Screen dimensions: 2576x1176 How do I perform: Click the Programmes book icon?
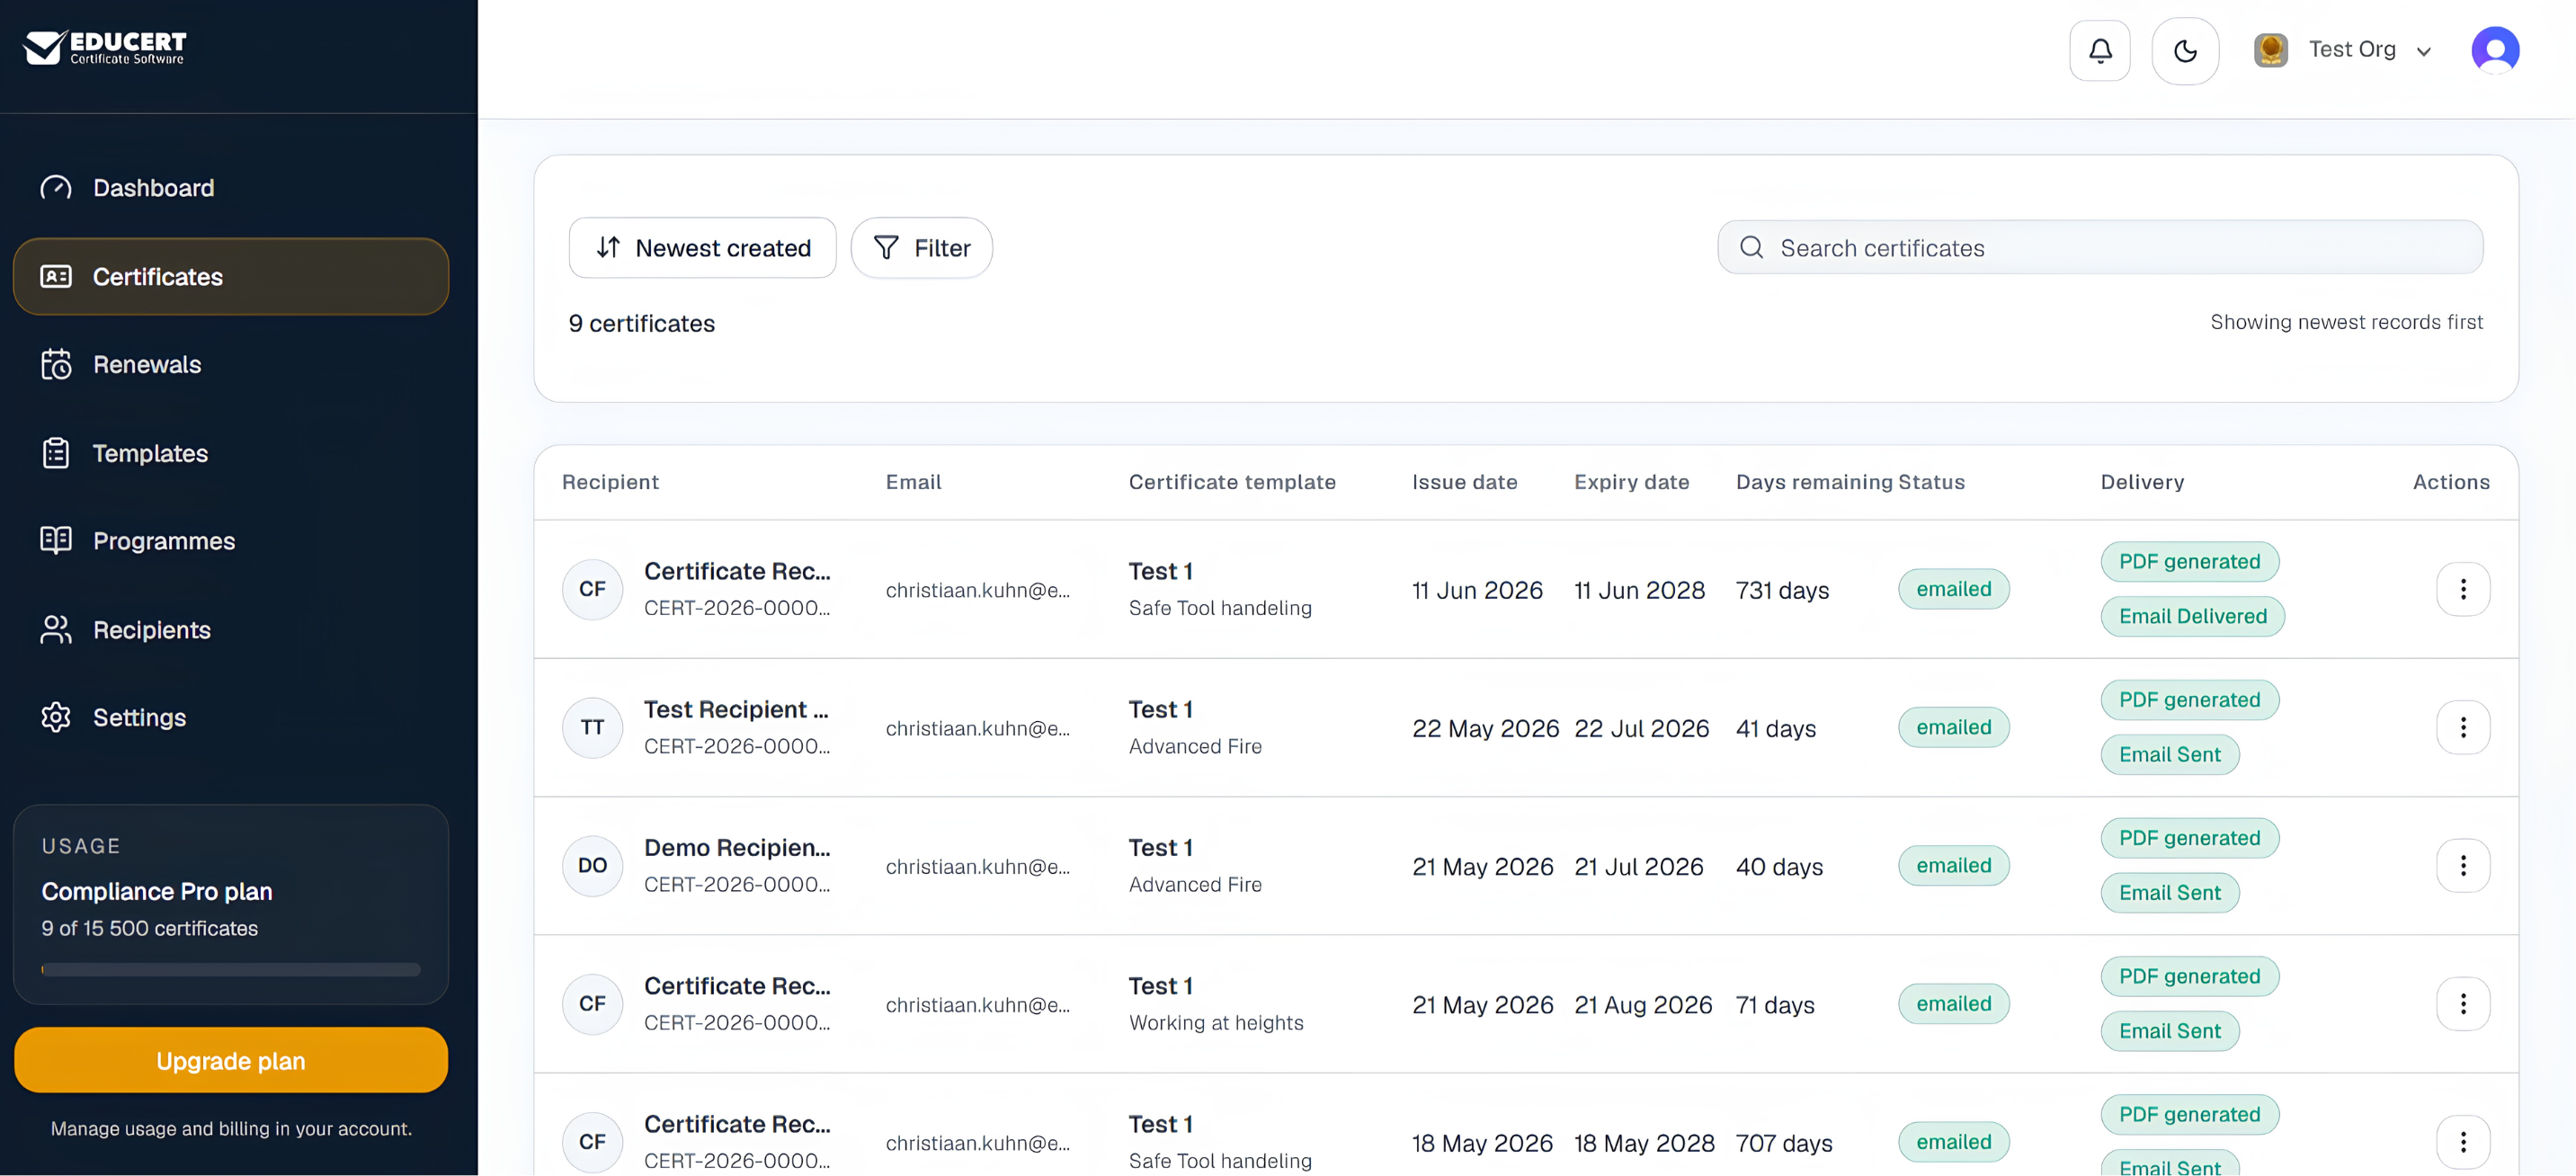56,540
